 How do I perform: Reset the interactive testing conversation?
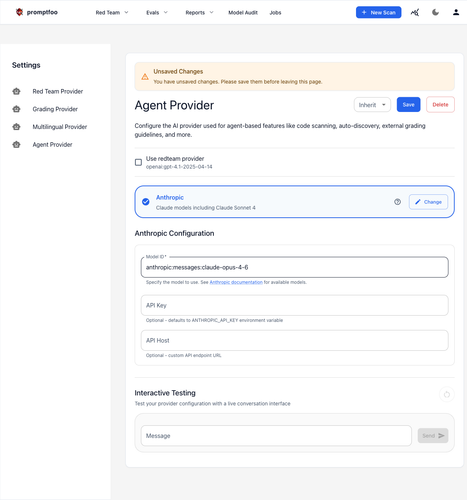pos(447,395)
